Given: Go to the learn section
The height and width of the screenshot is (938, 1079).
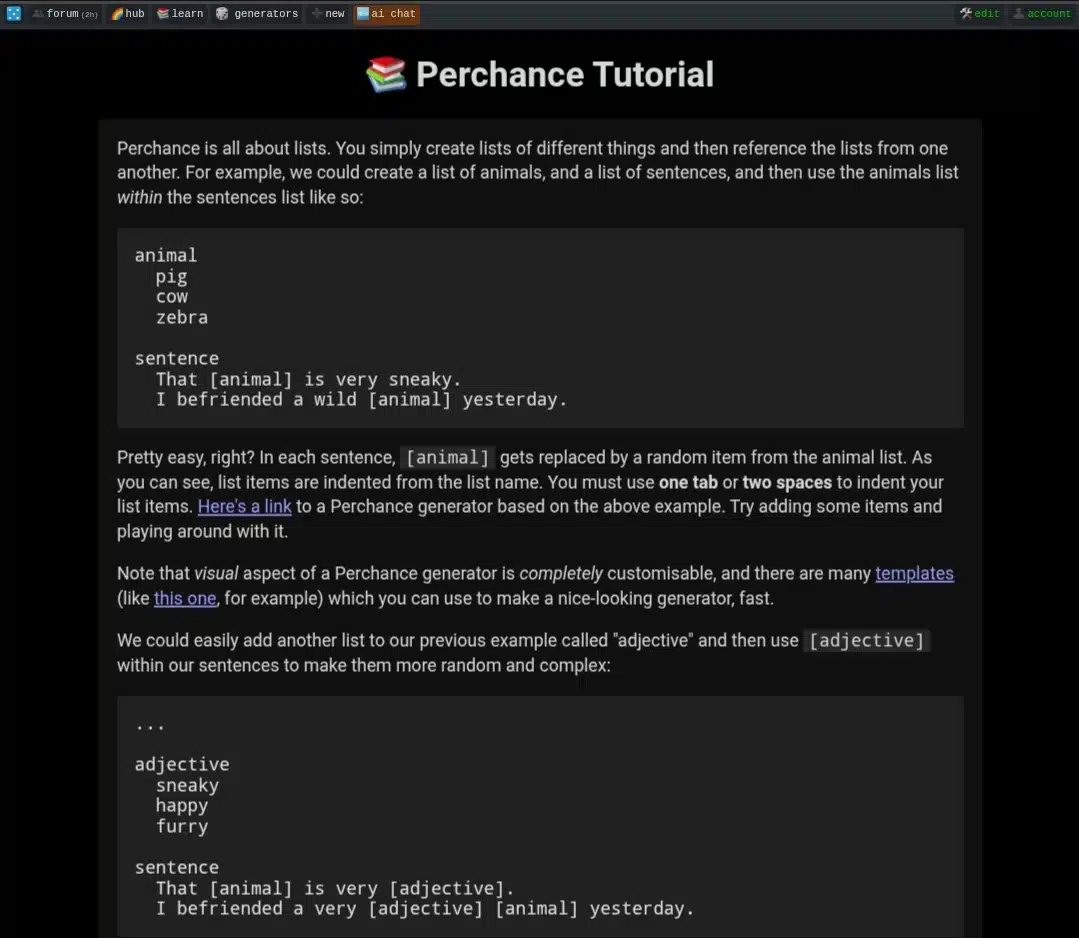Looking at the screenshot, I should pos(180,14).
